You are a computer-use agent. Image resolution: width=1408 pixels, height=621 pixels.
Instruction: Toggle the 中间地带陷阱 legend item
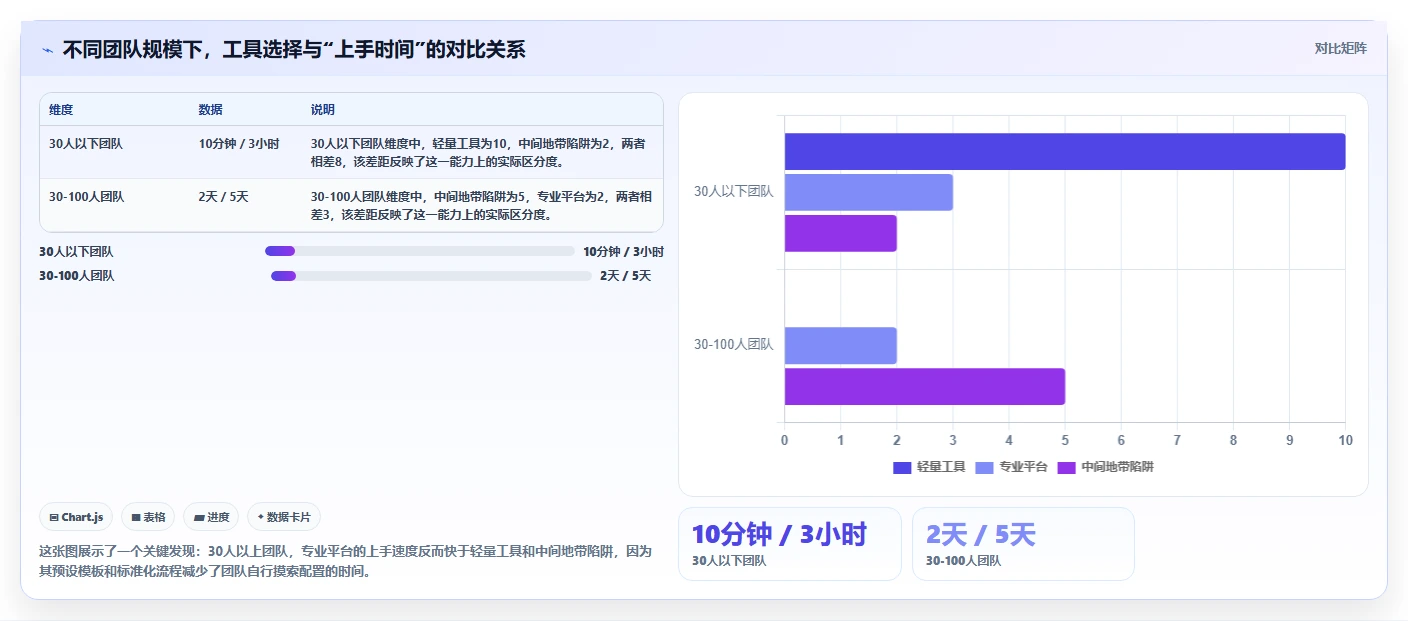click(1105, 467)
